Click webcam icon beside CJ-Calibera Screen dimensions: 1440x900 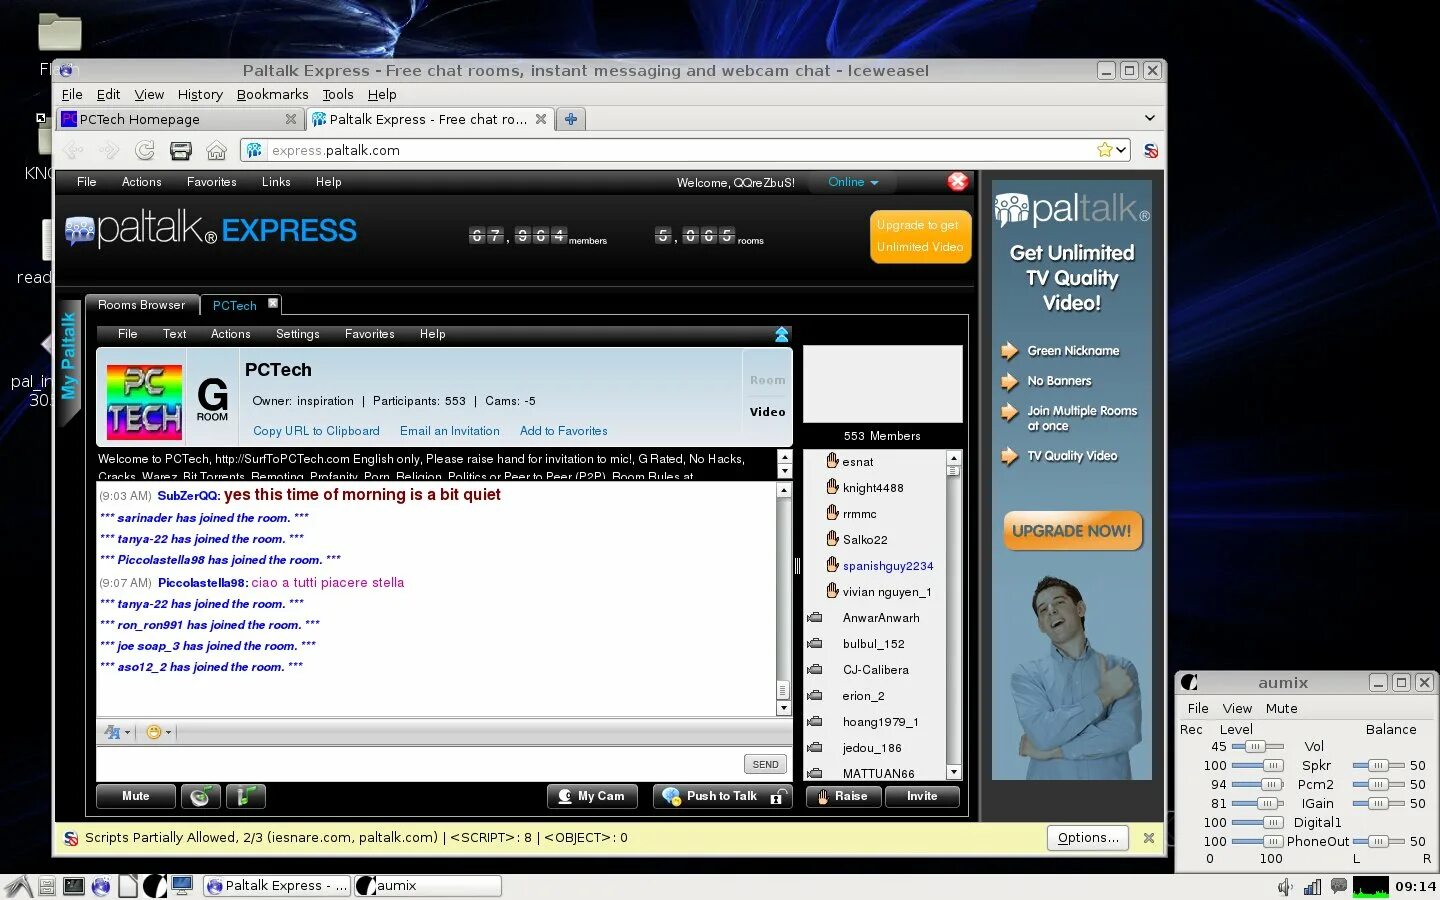[815, 669]
